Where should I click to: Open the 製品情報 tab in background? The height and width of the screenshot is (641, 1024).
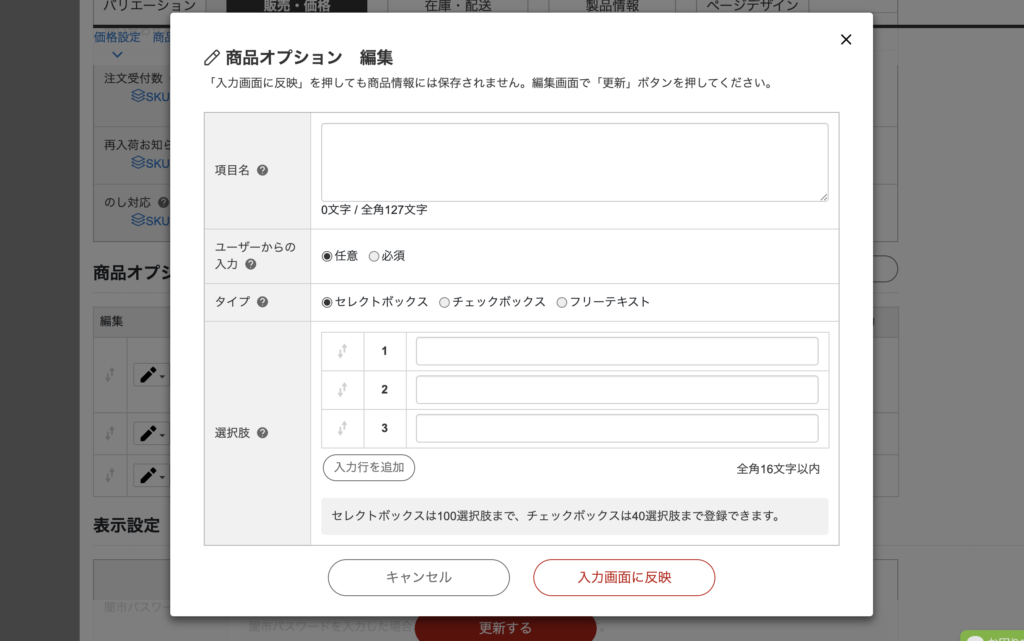coord(612,6)
